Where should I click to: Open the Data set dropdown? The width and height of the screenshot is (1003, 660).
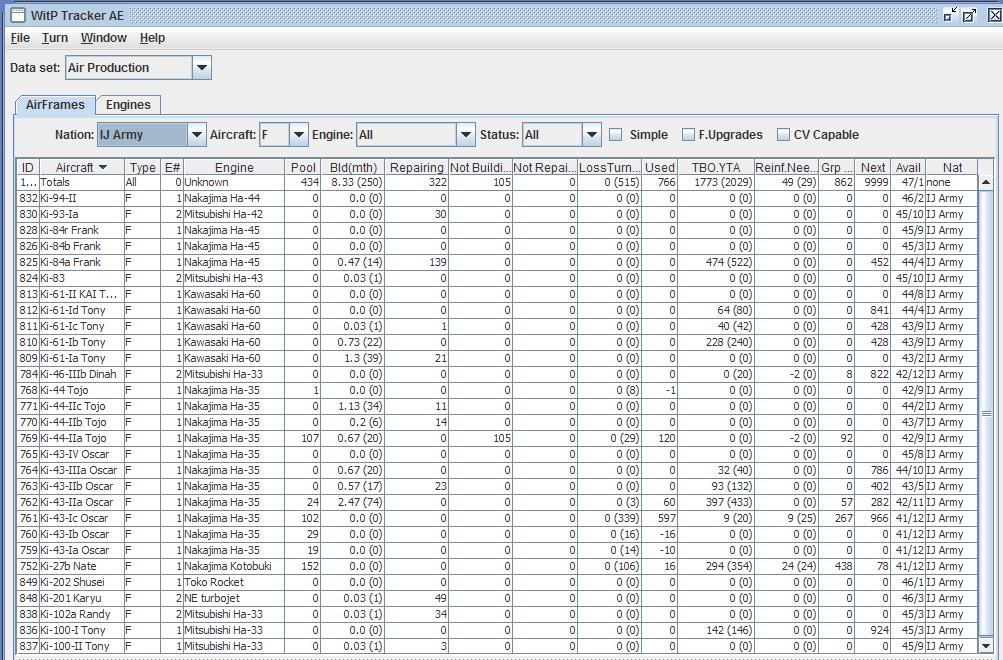coord(201,68)
